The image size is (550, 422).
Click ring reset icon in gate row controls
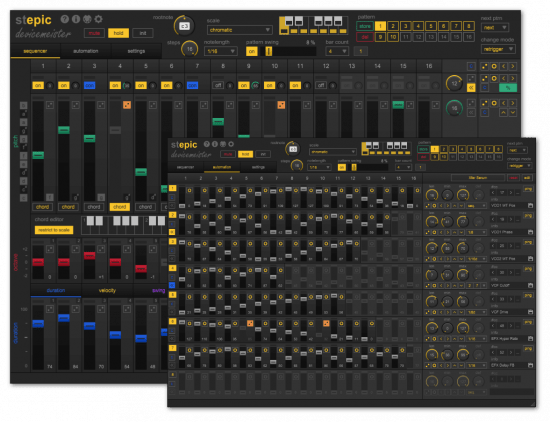point(494,78)
